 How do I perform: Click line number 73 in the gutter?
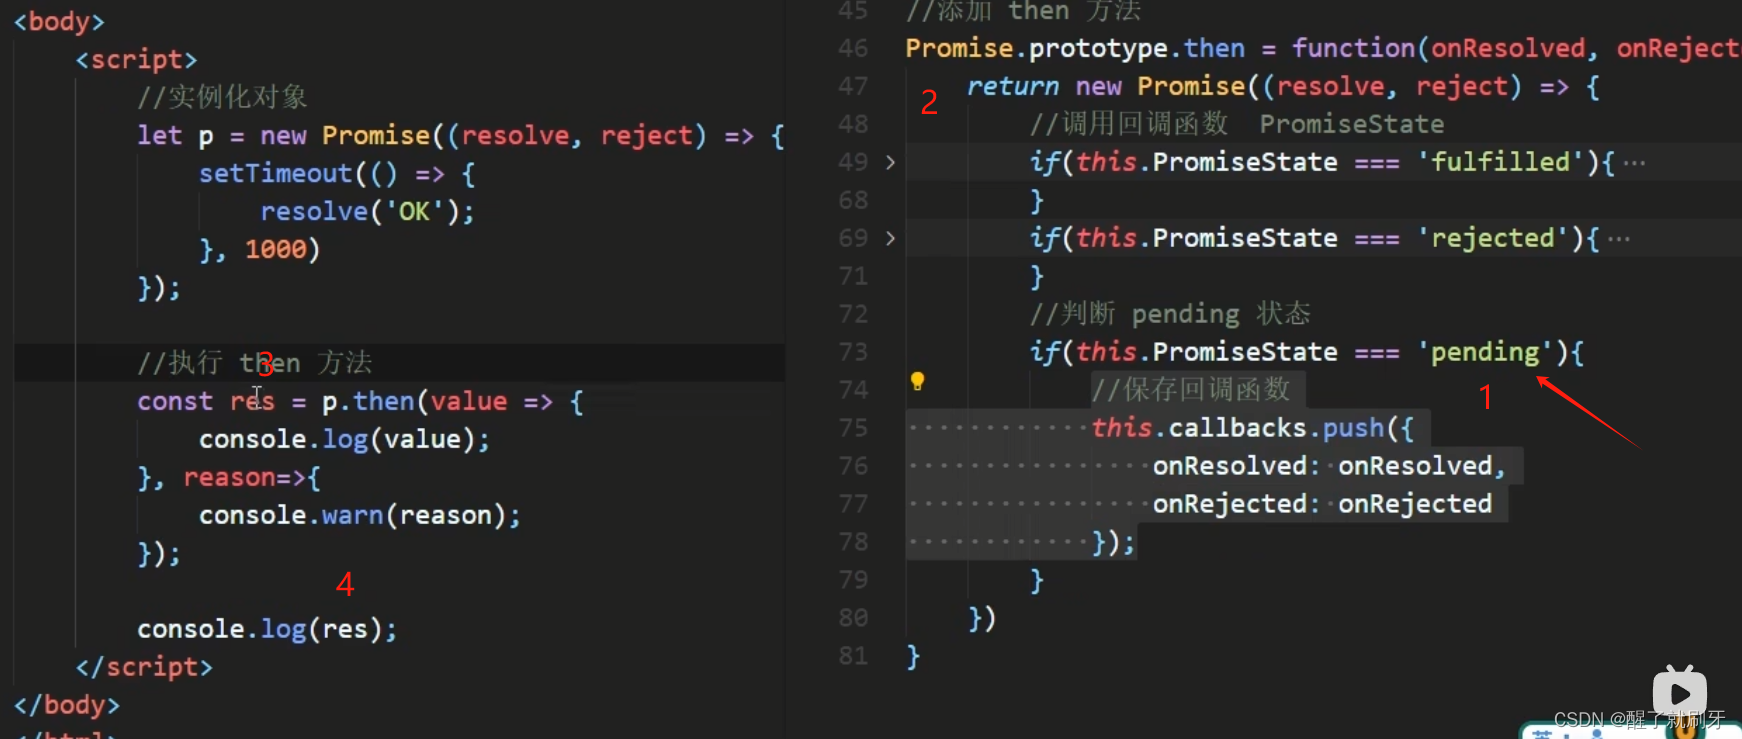point(853,352)
